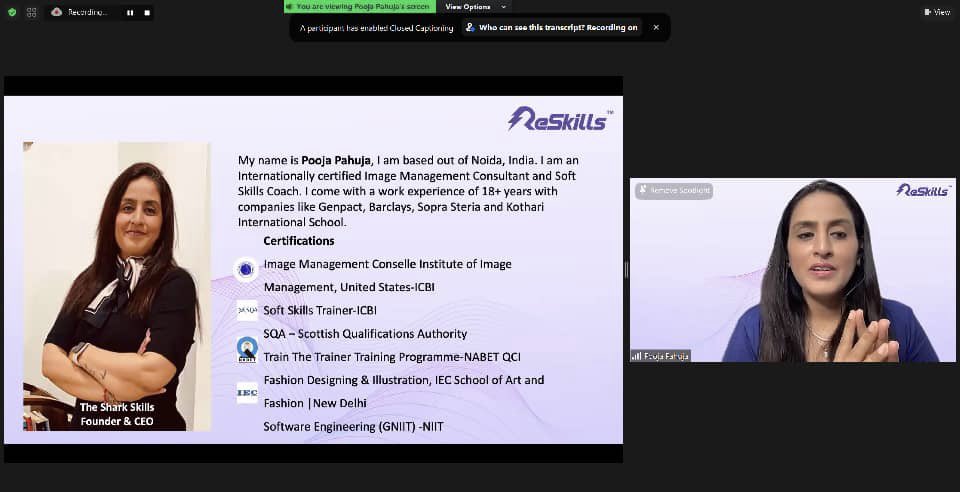The image size is (960, 492).
Task: Click the presenter photo on the slide
Action: pyautogui.click(x=117, y=286)
